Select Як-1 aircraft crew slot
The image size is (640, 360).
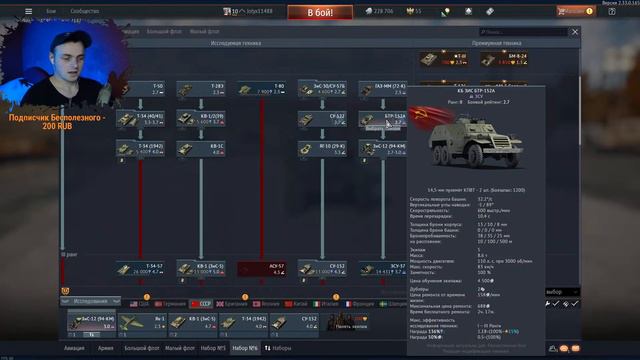point(142,325)
